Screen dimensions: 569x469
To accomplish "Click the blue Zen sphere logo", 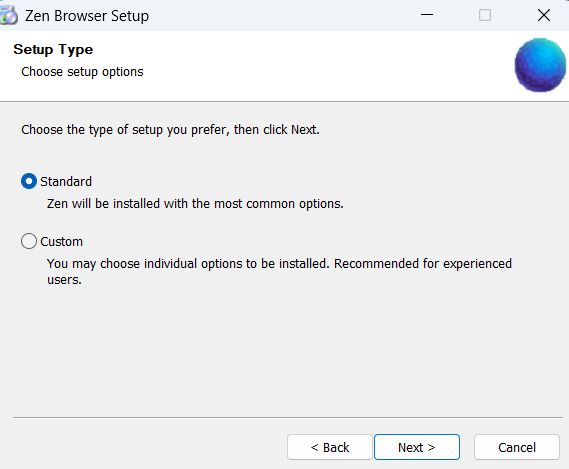I will coord(540,65).
